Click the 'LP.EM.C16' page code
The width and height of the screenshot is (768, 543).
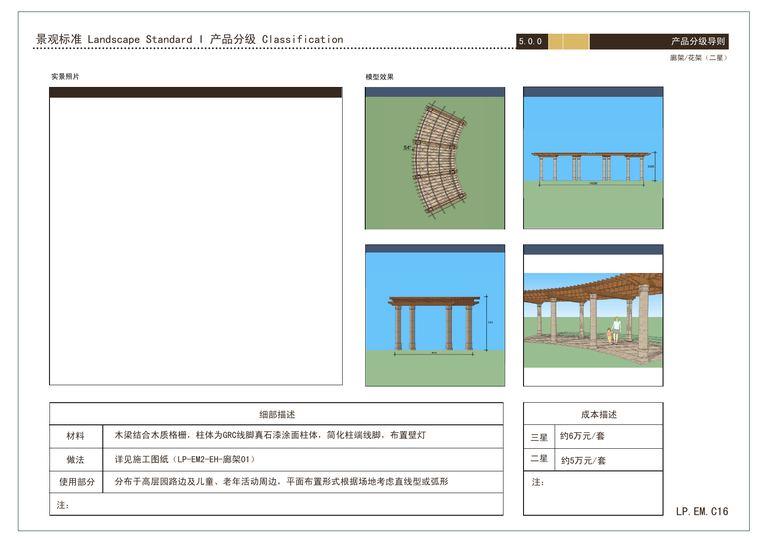click(702, 511)
